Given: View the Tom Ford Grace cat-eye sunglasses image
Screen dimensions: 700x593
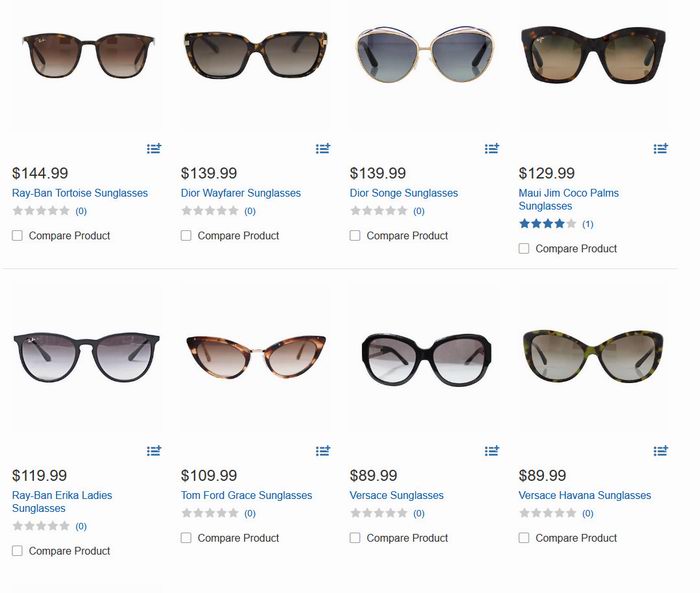Looking at the screenshot, I should (256, 357).
